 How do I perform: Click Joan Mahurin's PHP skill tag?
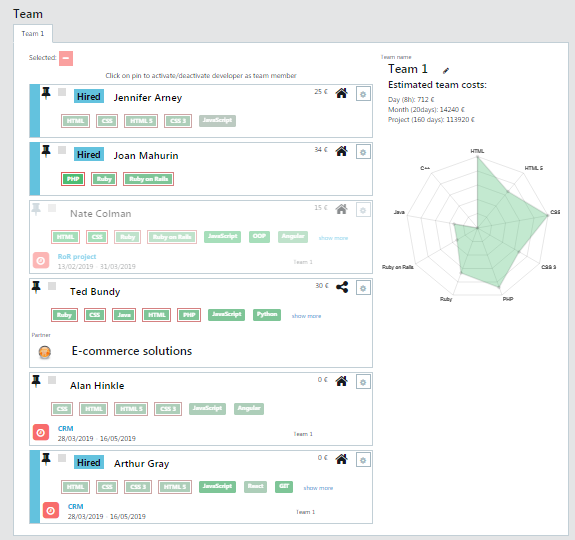(73, 179)
